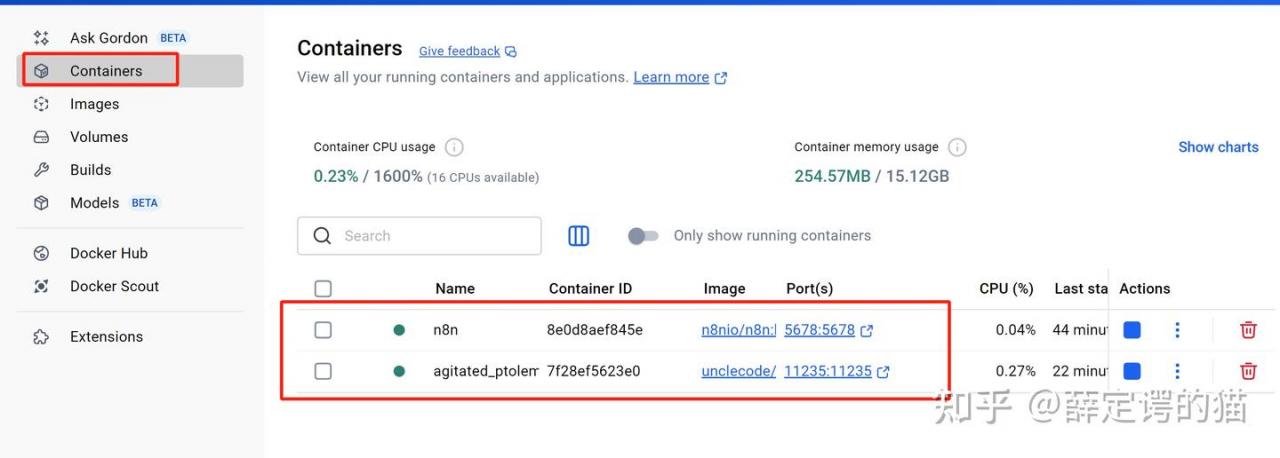Click the Builds wrench icon

pyautogui.click(x=41, y=170)
